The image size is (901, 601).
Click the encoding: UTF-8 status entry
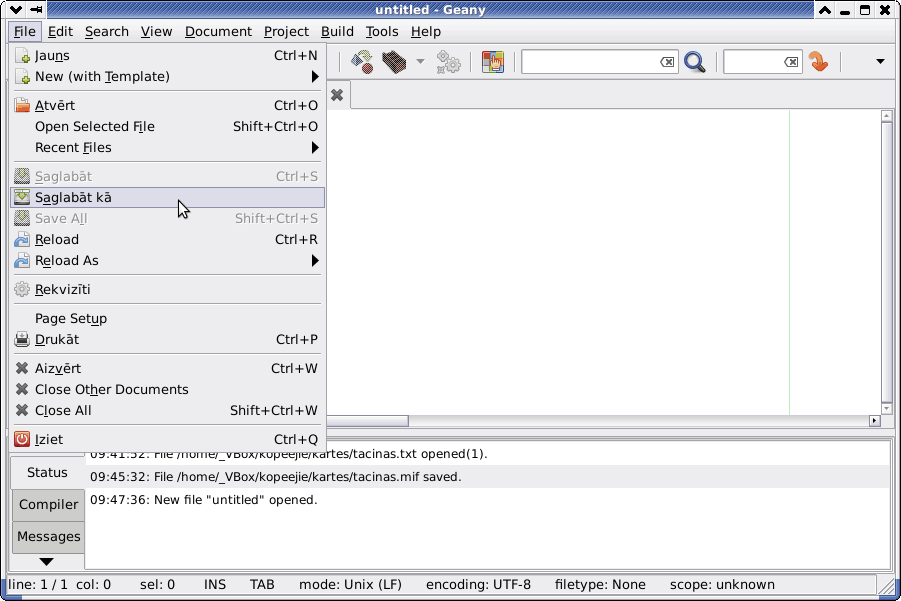[478, 585]
